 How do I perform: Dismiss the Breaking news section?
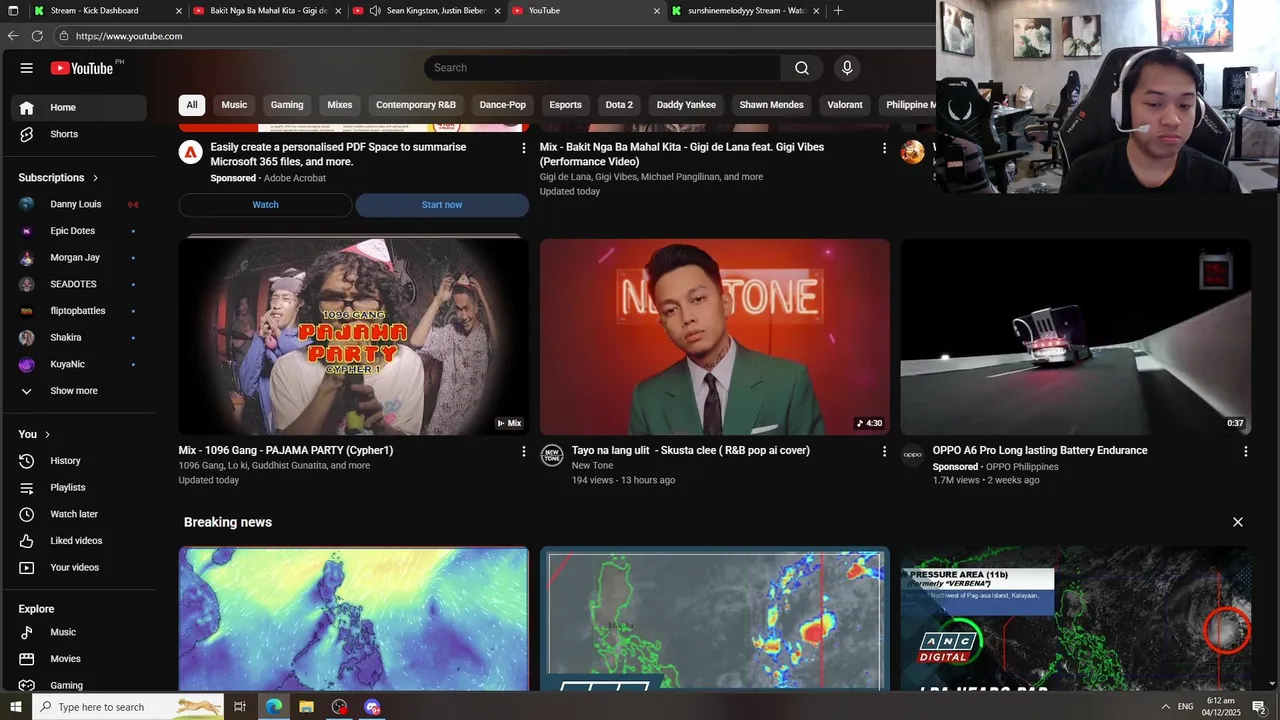point(1238,522)
